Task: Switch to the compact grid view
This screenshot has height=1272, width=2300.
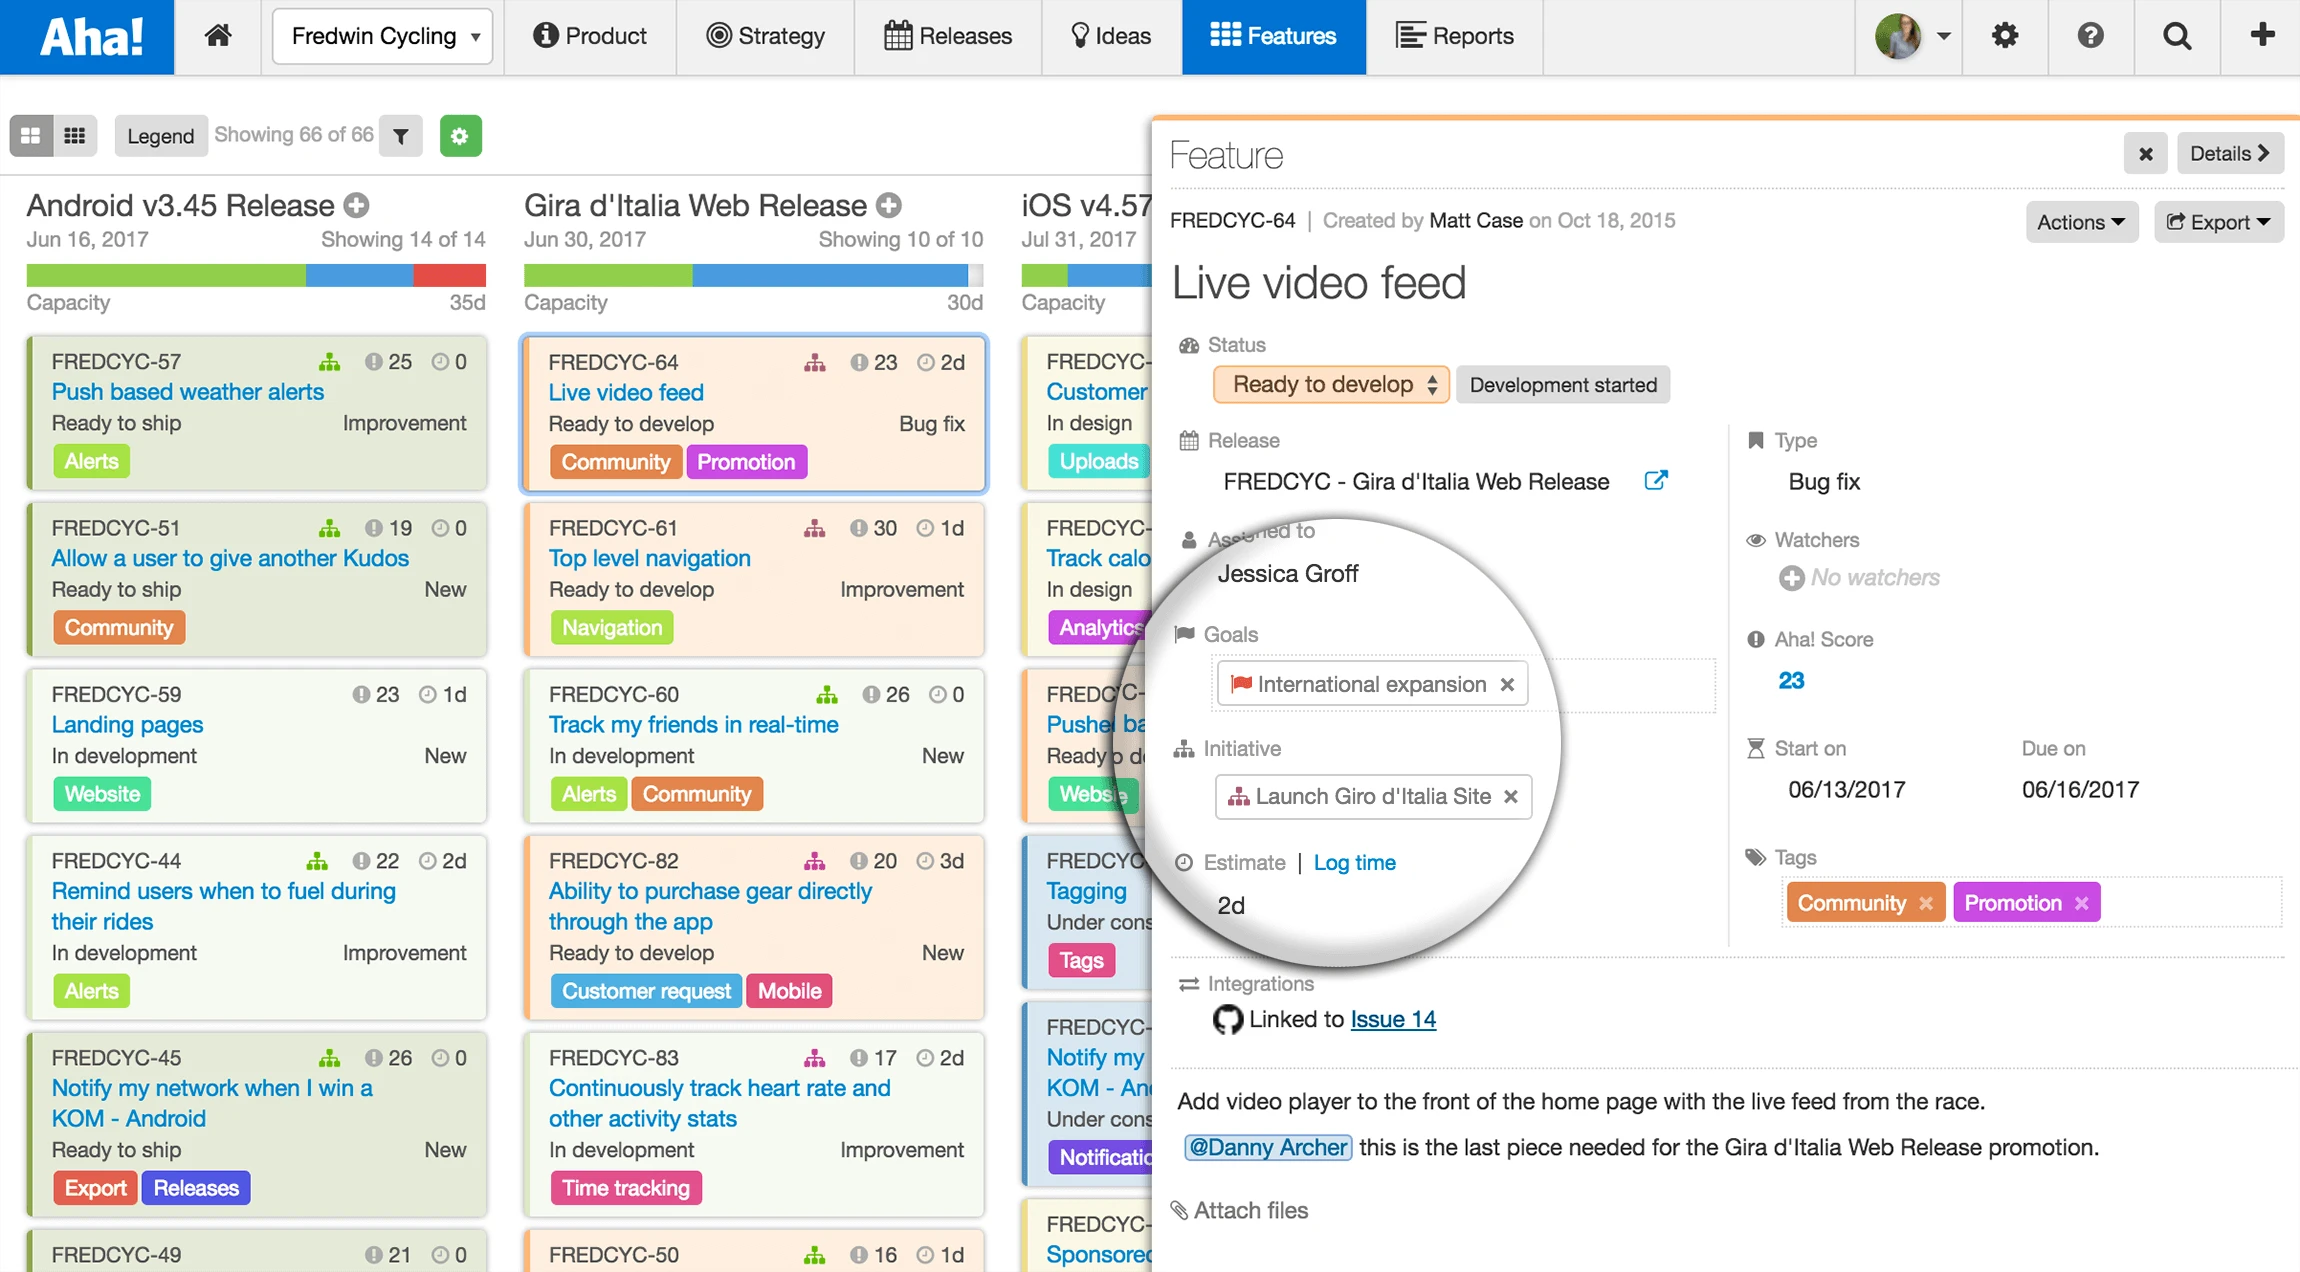Action: [75, 136]
